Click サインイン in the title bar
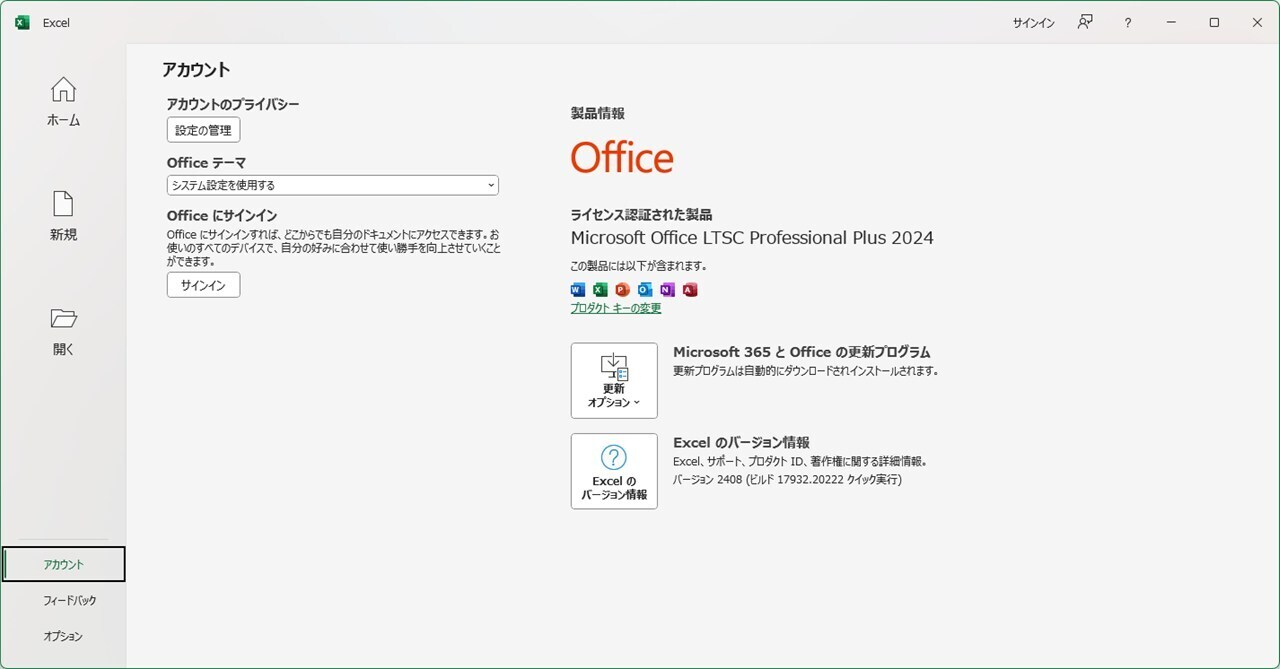Screen dimensions: 1280x669 coord(1033,23)
